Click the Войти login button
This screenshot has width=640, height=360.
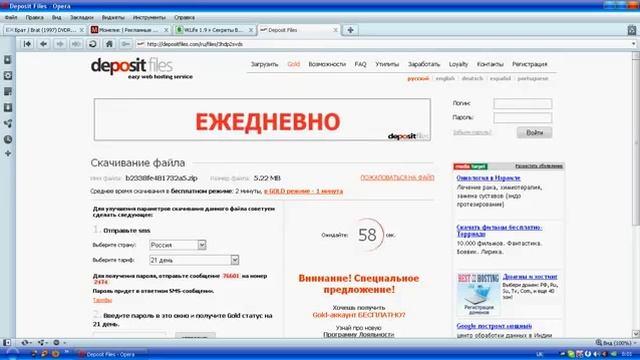click(534, 133)
